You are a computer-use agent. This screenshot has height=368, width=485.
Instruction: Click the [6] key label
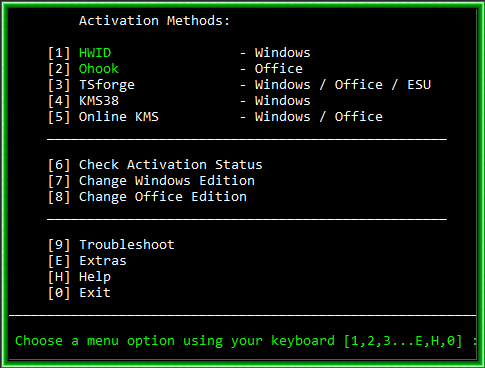pos(59,165)
